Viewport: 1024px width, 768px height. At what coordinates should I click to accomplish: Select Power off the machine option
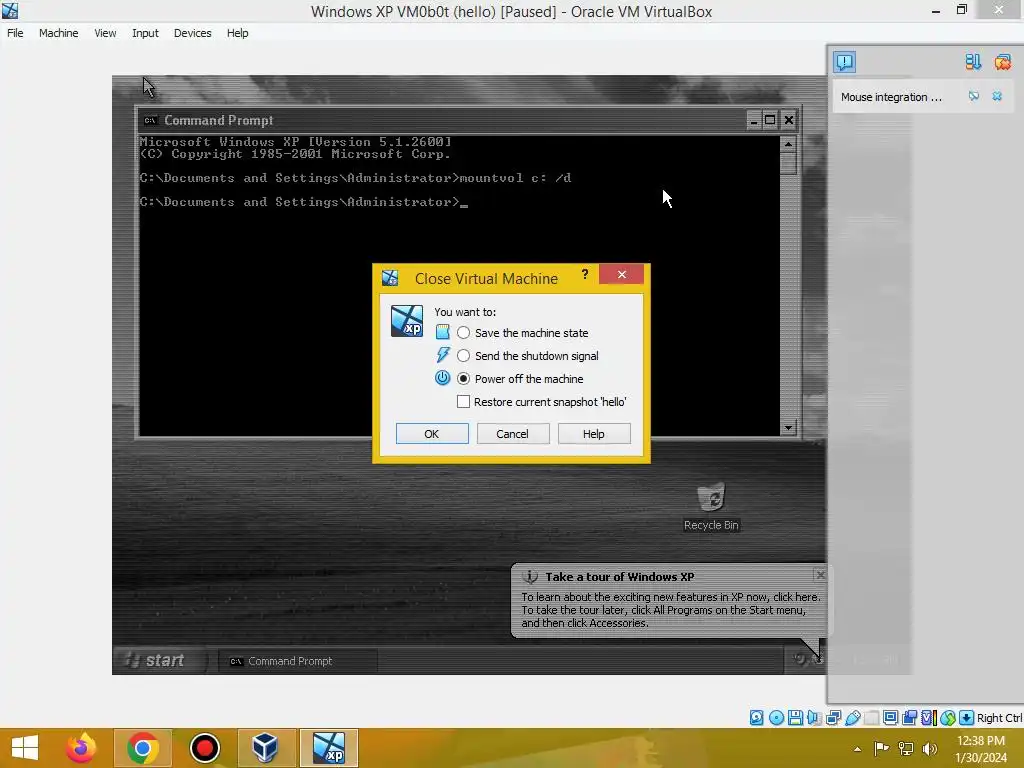[x=520, y=379]
